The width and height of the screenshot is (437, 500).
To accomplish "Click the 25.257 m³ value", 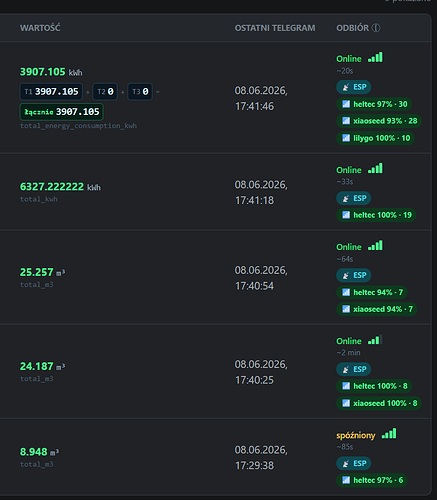I will pos(43,272).
